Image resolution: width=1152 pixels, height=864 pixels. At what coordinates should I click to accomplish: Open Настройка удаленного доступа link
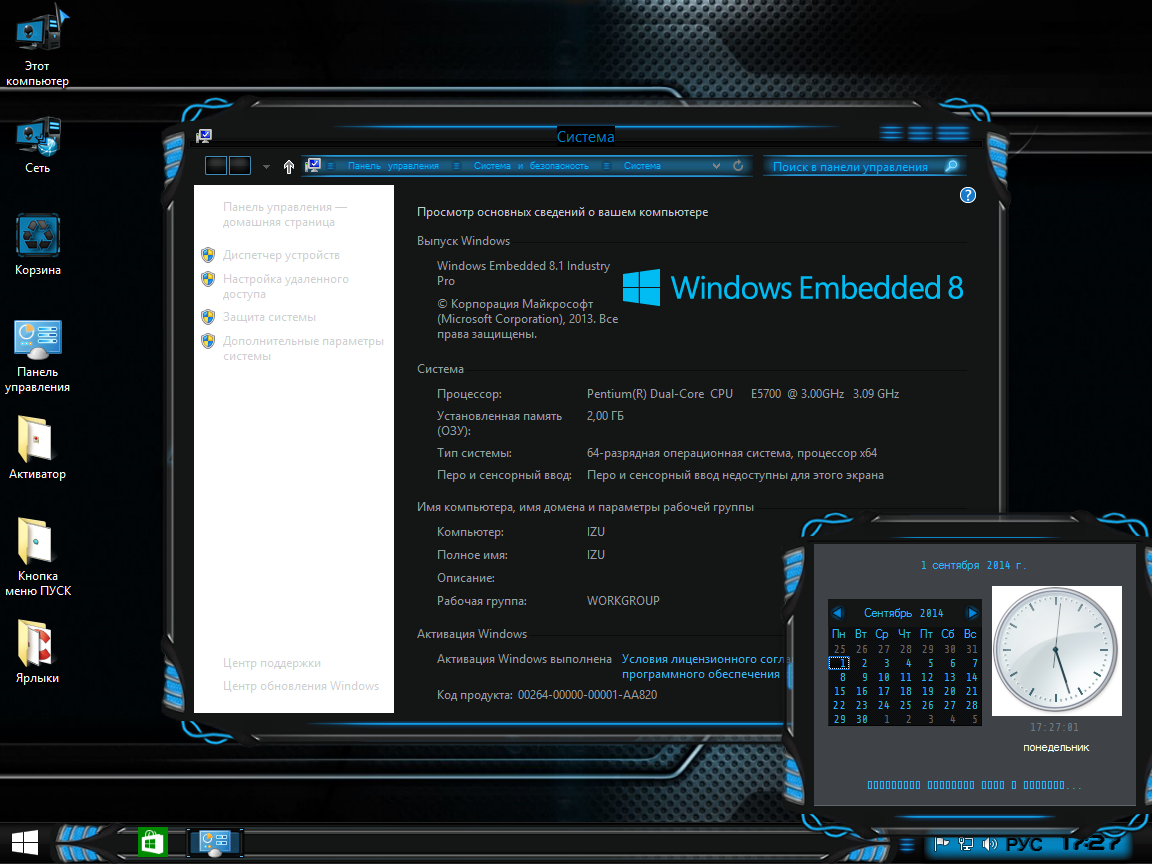click(x=286, y=287)
